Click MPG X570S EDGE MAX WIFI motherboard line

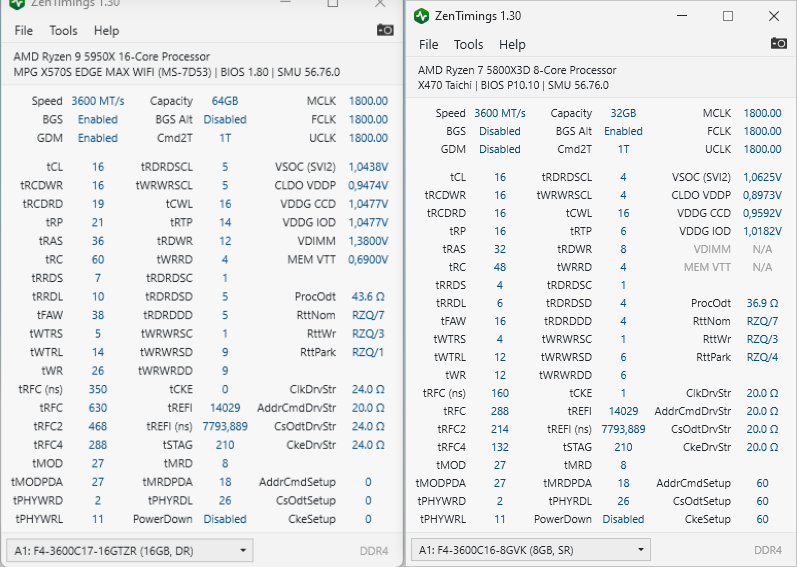[176, 72]
